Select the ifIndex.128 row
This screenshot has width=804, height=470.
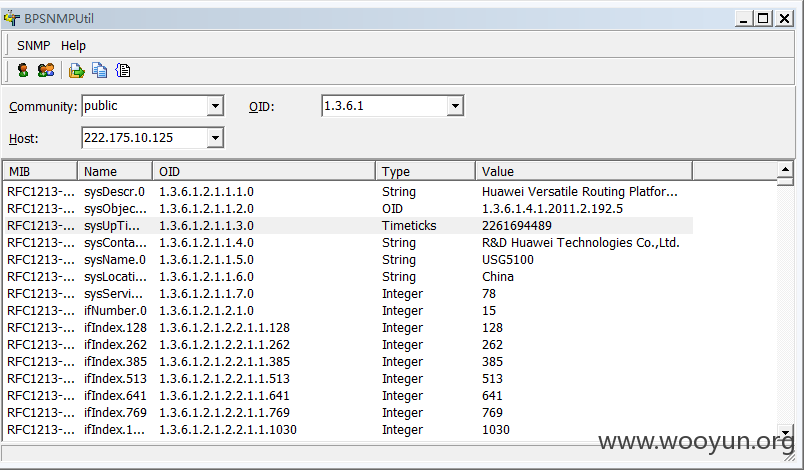[349, 328]
